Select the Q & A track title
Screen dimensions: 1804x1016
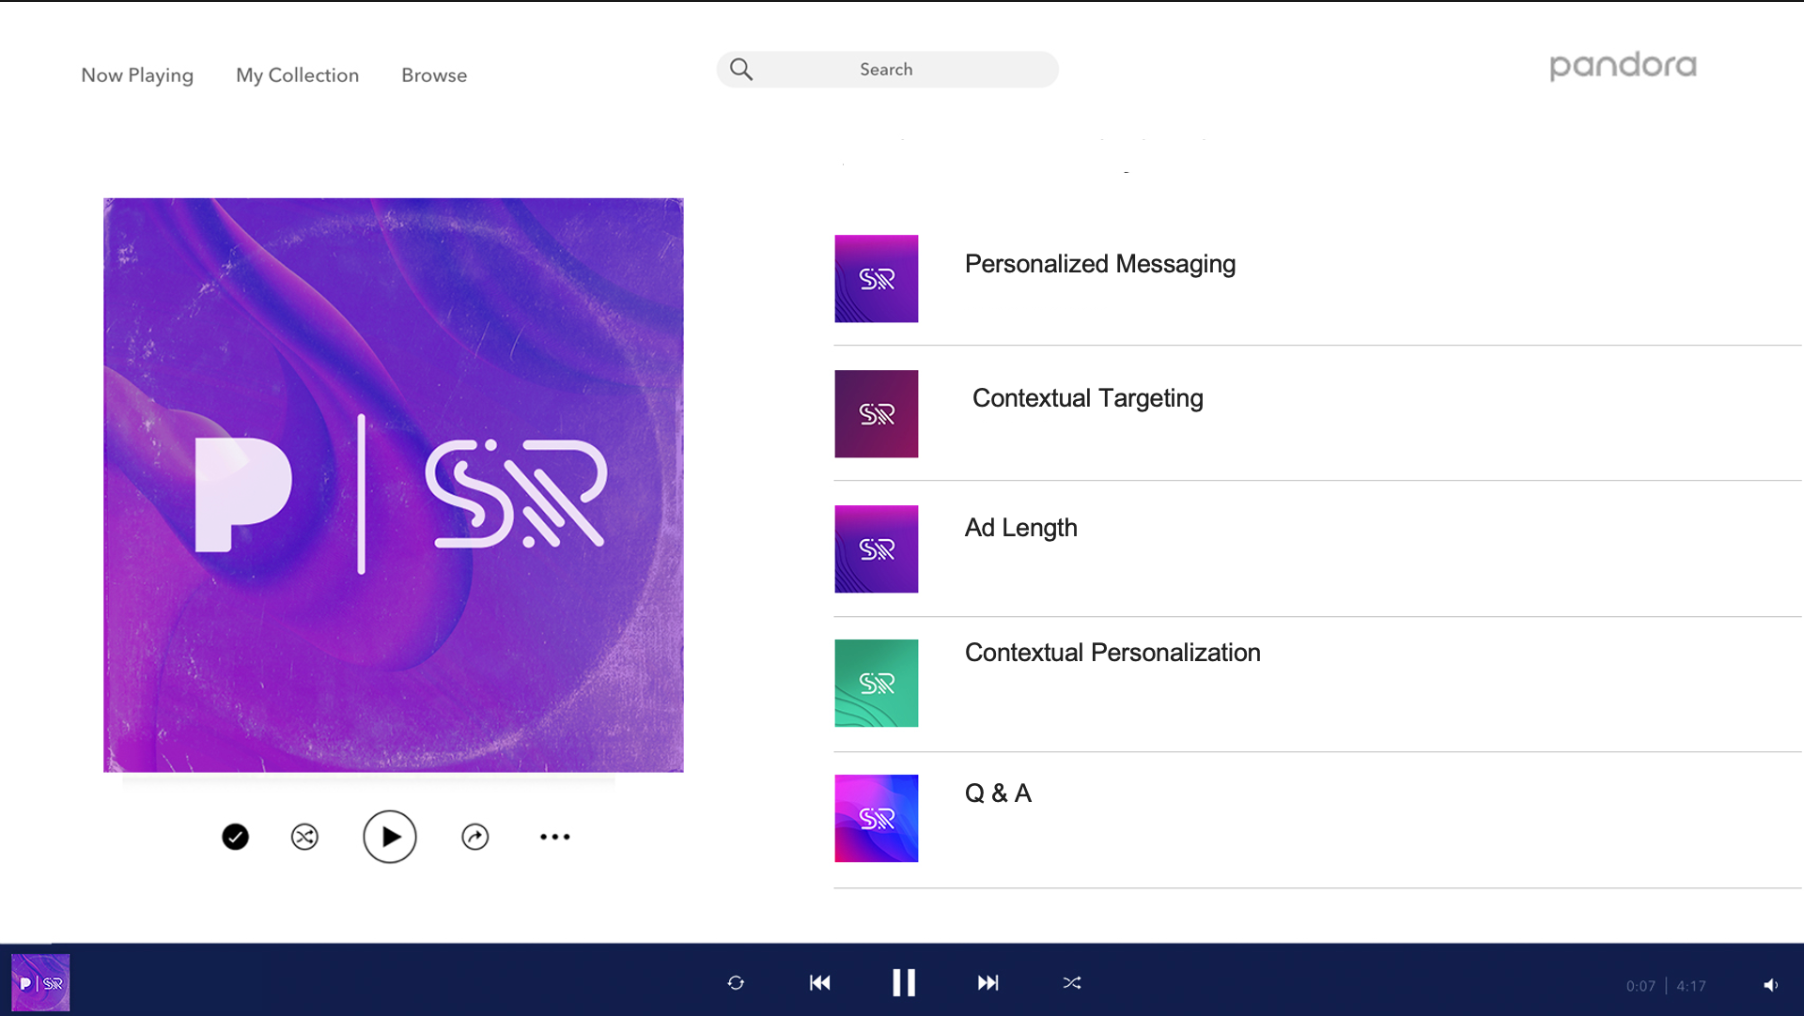click(998, 793)
